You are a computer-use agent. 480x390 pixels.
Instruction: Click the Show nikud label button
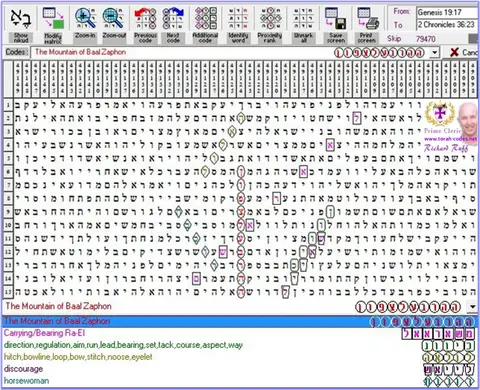tap(21, 38)
